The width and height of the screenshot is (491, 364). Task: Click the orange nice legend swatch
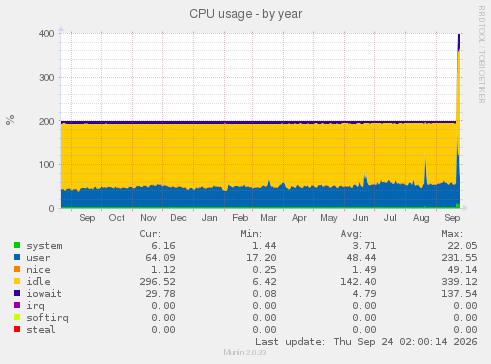coord(17,269)
